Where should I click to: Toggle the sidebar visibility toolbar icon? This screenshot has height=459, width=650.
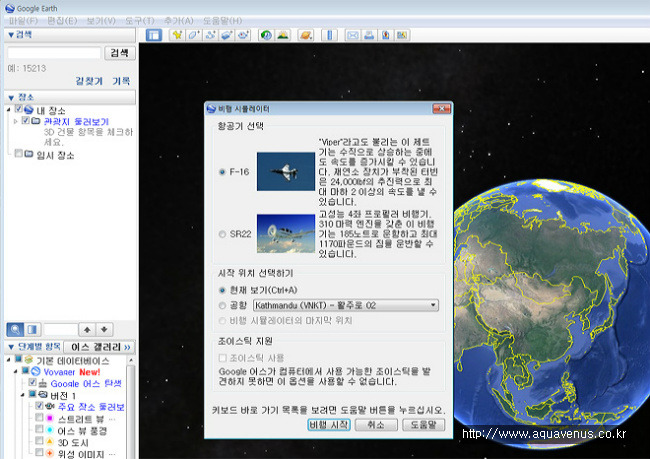pyautogui.click(x=154, y=35)
